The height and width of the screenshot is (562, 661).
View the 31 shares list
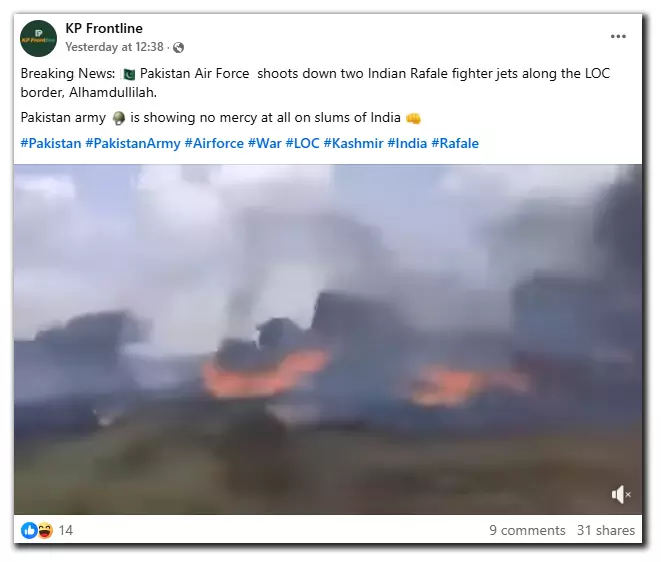tap(606, 530)
